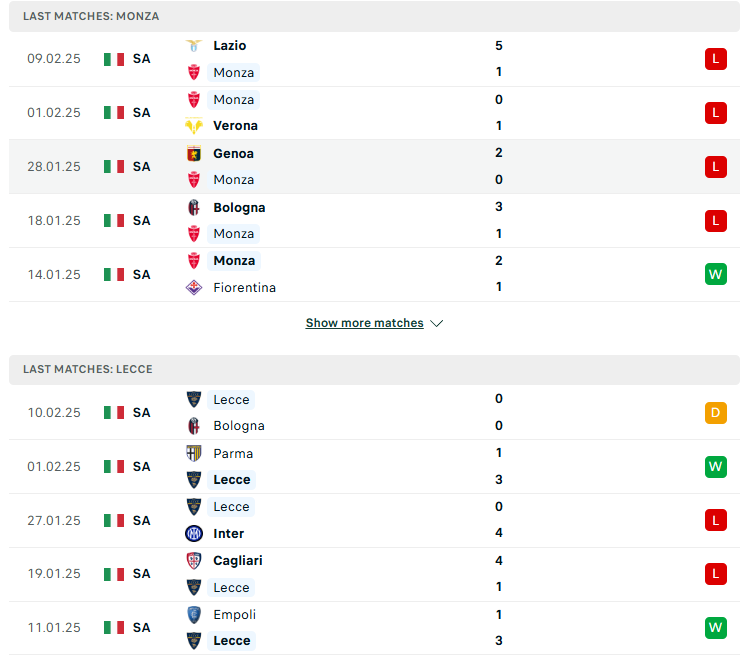Click the Lazio team crest icon
742x663 pixels.
click(194, 46)
